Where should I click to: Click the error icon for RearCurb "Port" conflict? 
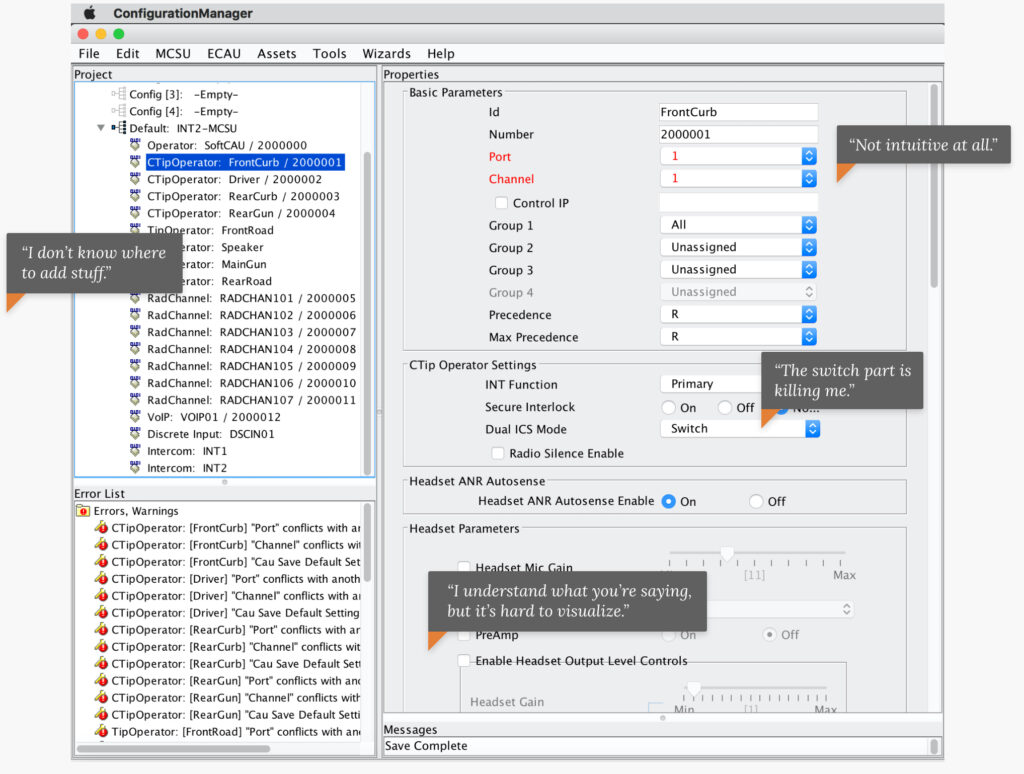click(x=101, y=630)
